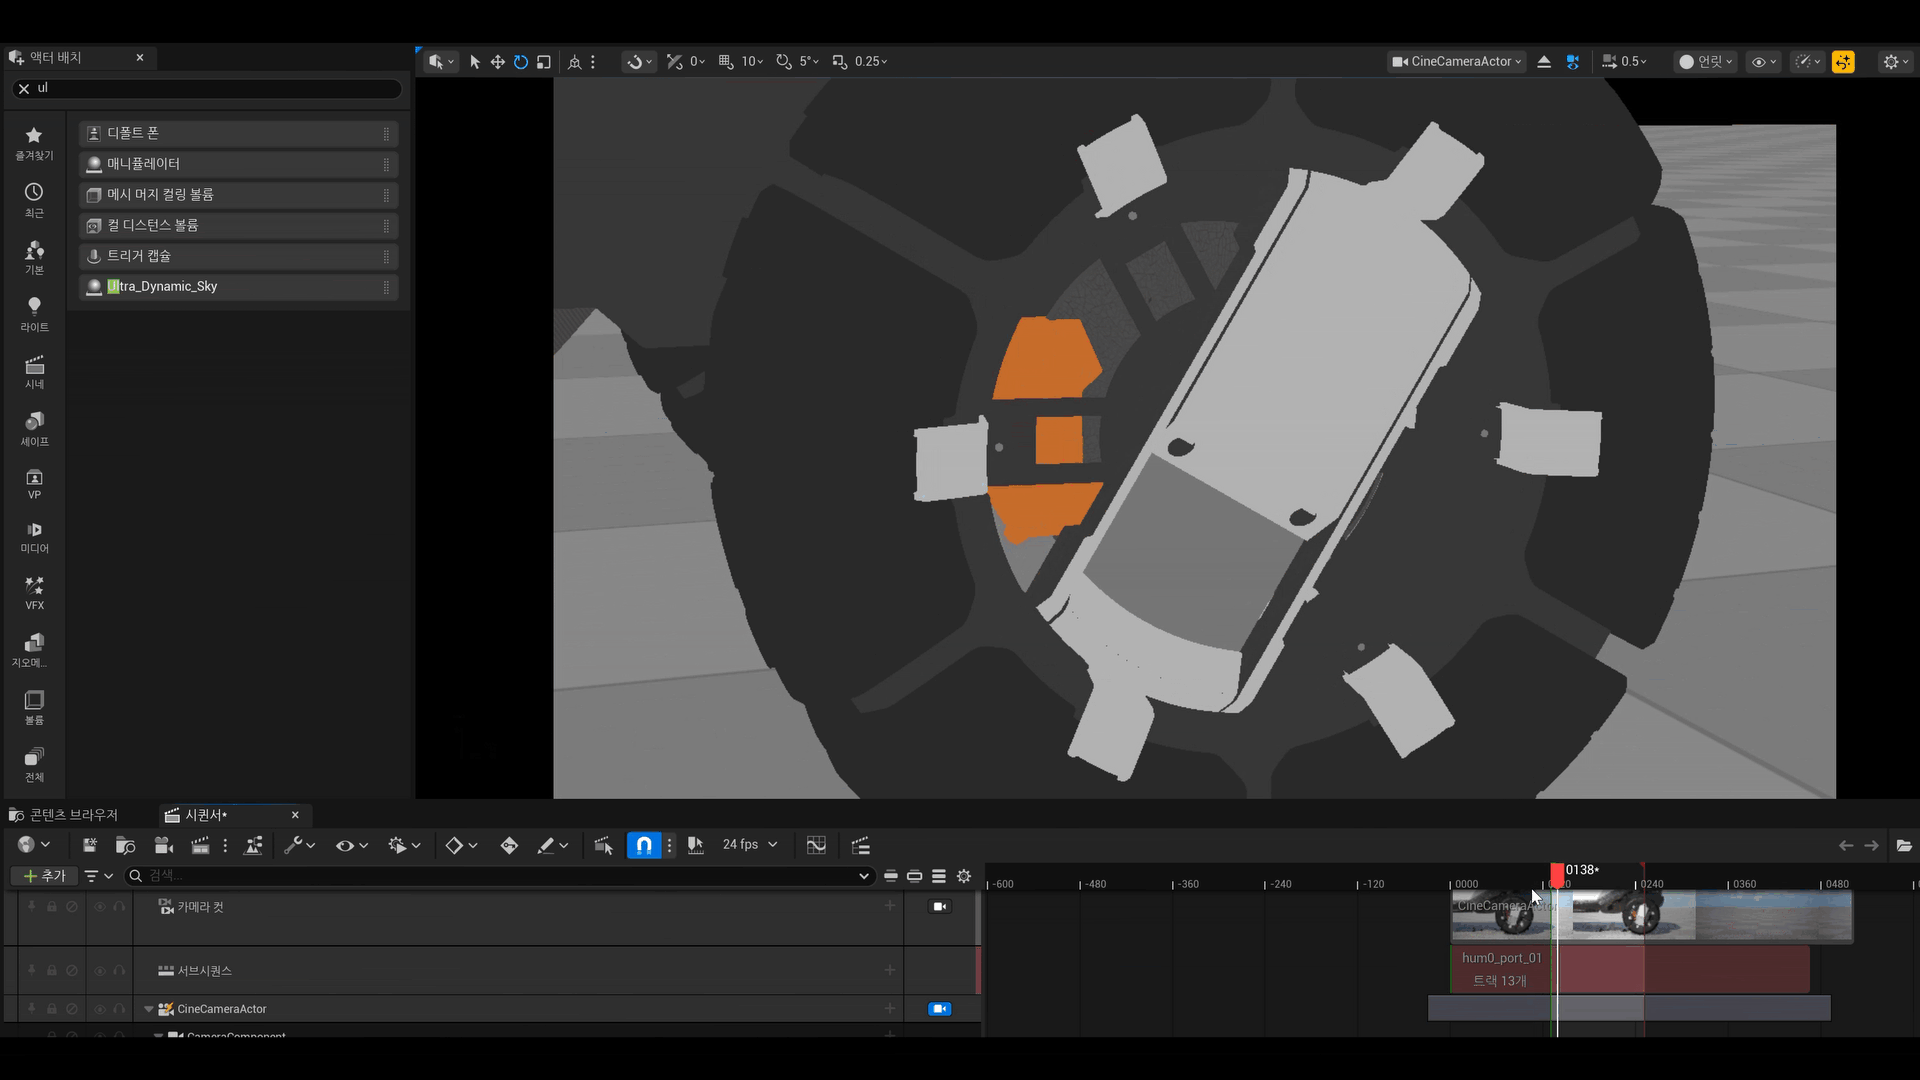Select the scale transform tool
Screen dimensions: 1920x1080
tap(543, 62)
